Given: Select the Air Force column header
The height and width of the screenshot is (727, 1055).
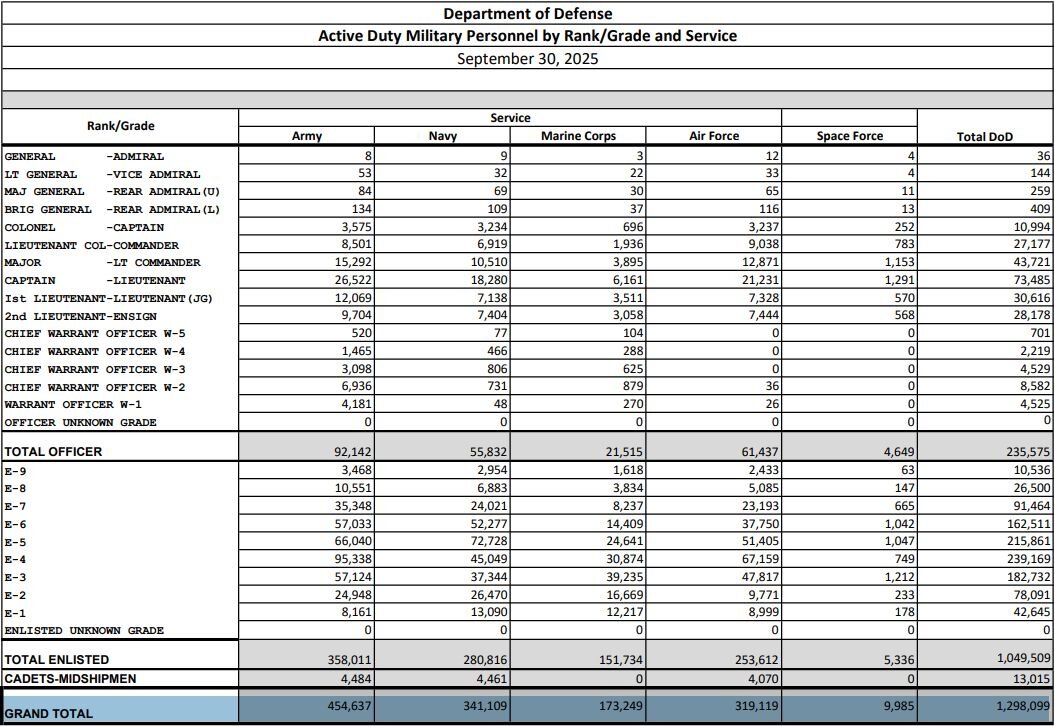Looking at the screenshot, I should tap(714, 136).
